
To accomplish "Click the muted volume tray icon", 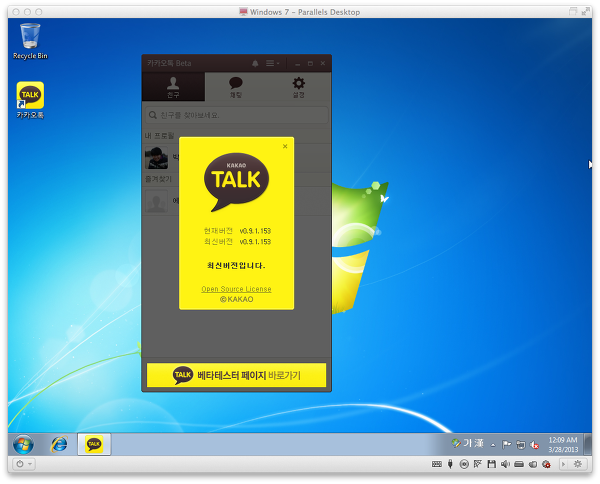I will (534, 445).
